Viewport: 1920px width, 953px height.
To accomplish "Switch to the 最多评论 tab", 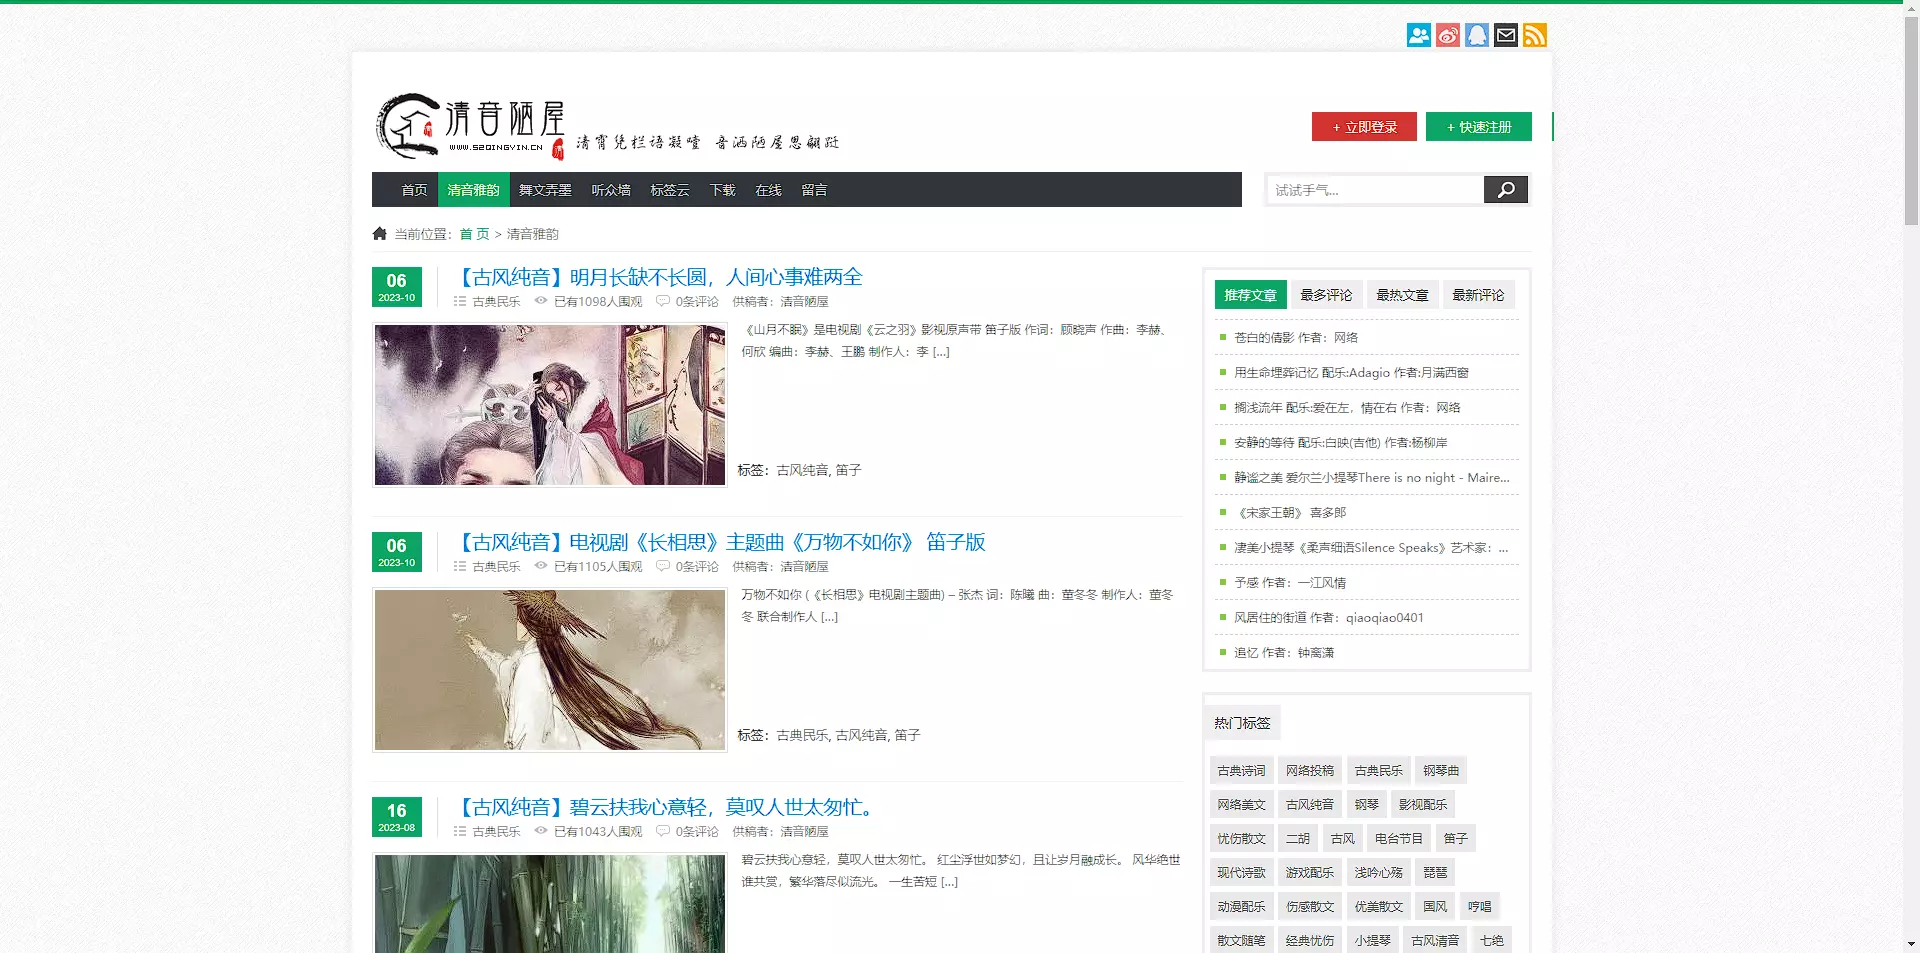I will click(1326, 295).
